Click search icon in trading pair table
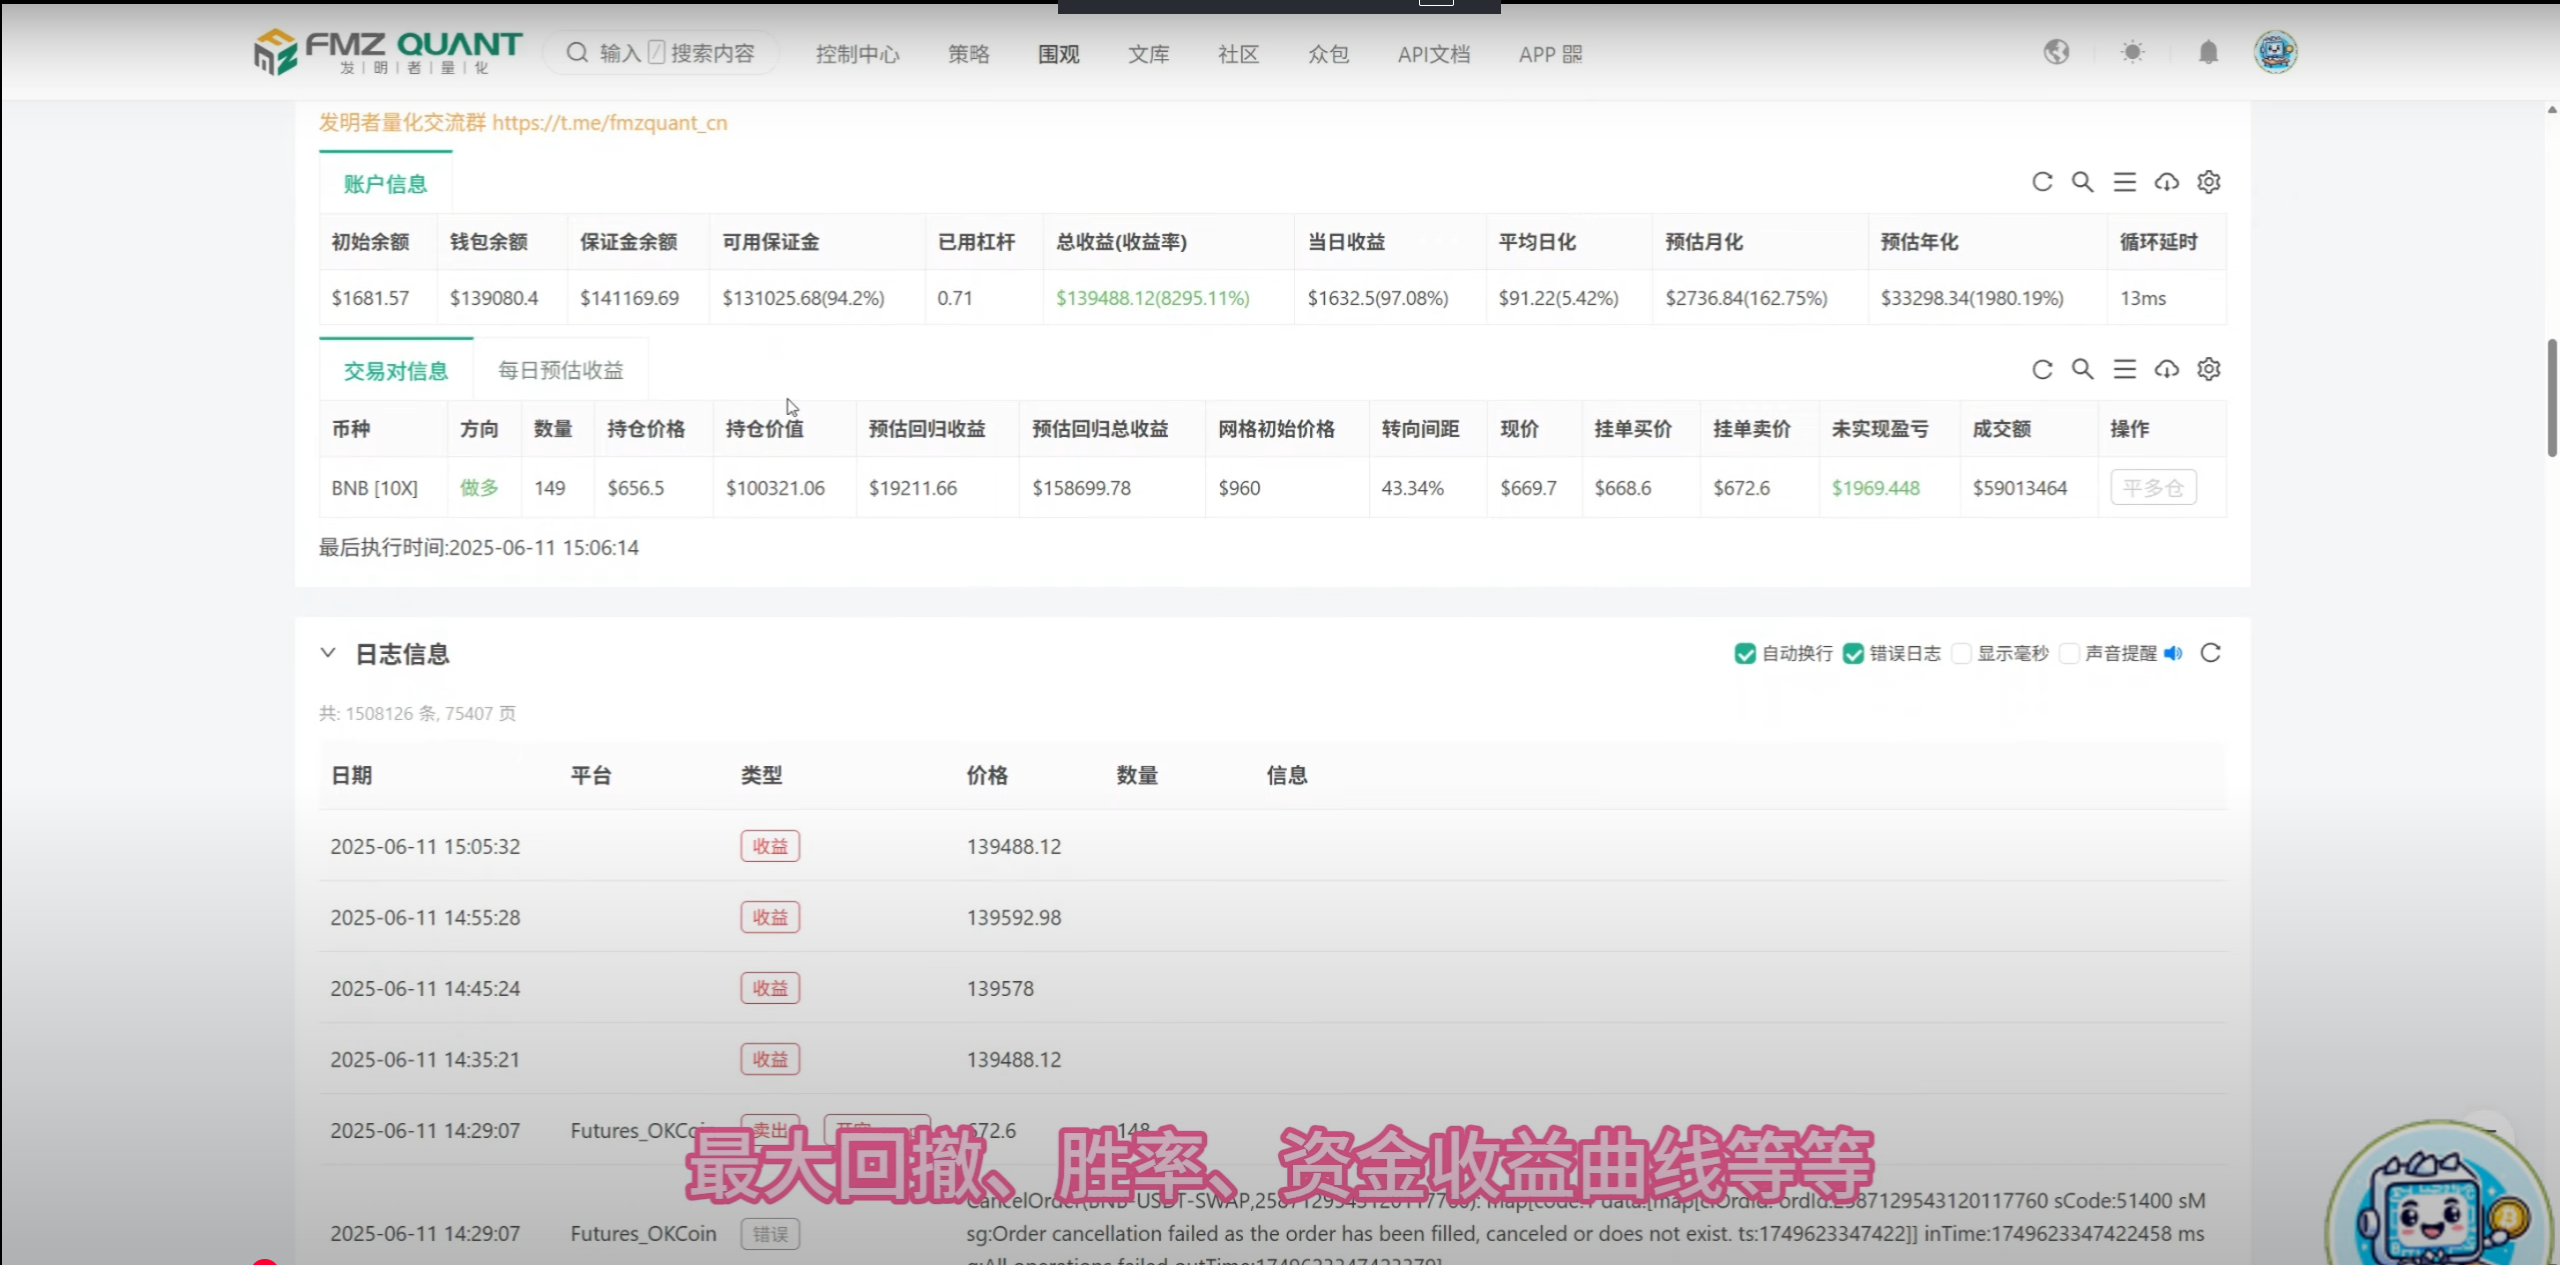2560x1265 pixels. 2082,369
